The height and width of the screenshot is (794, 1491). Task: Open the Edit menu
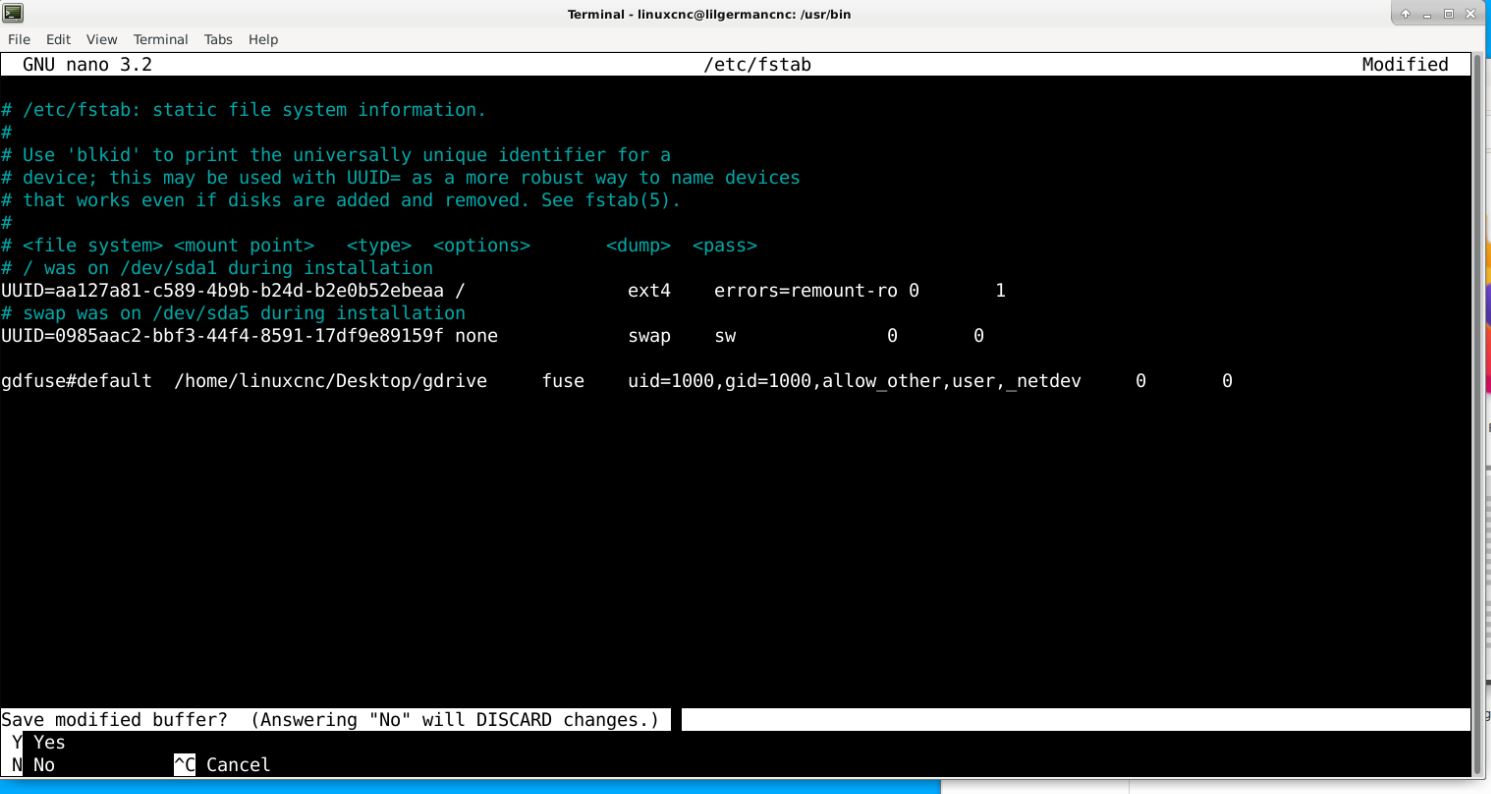(58, 40)
